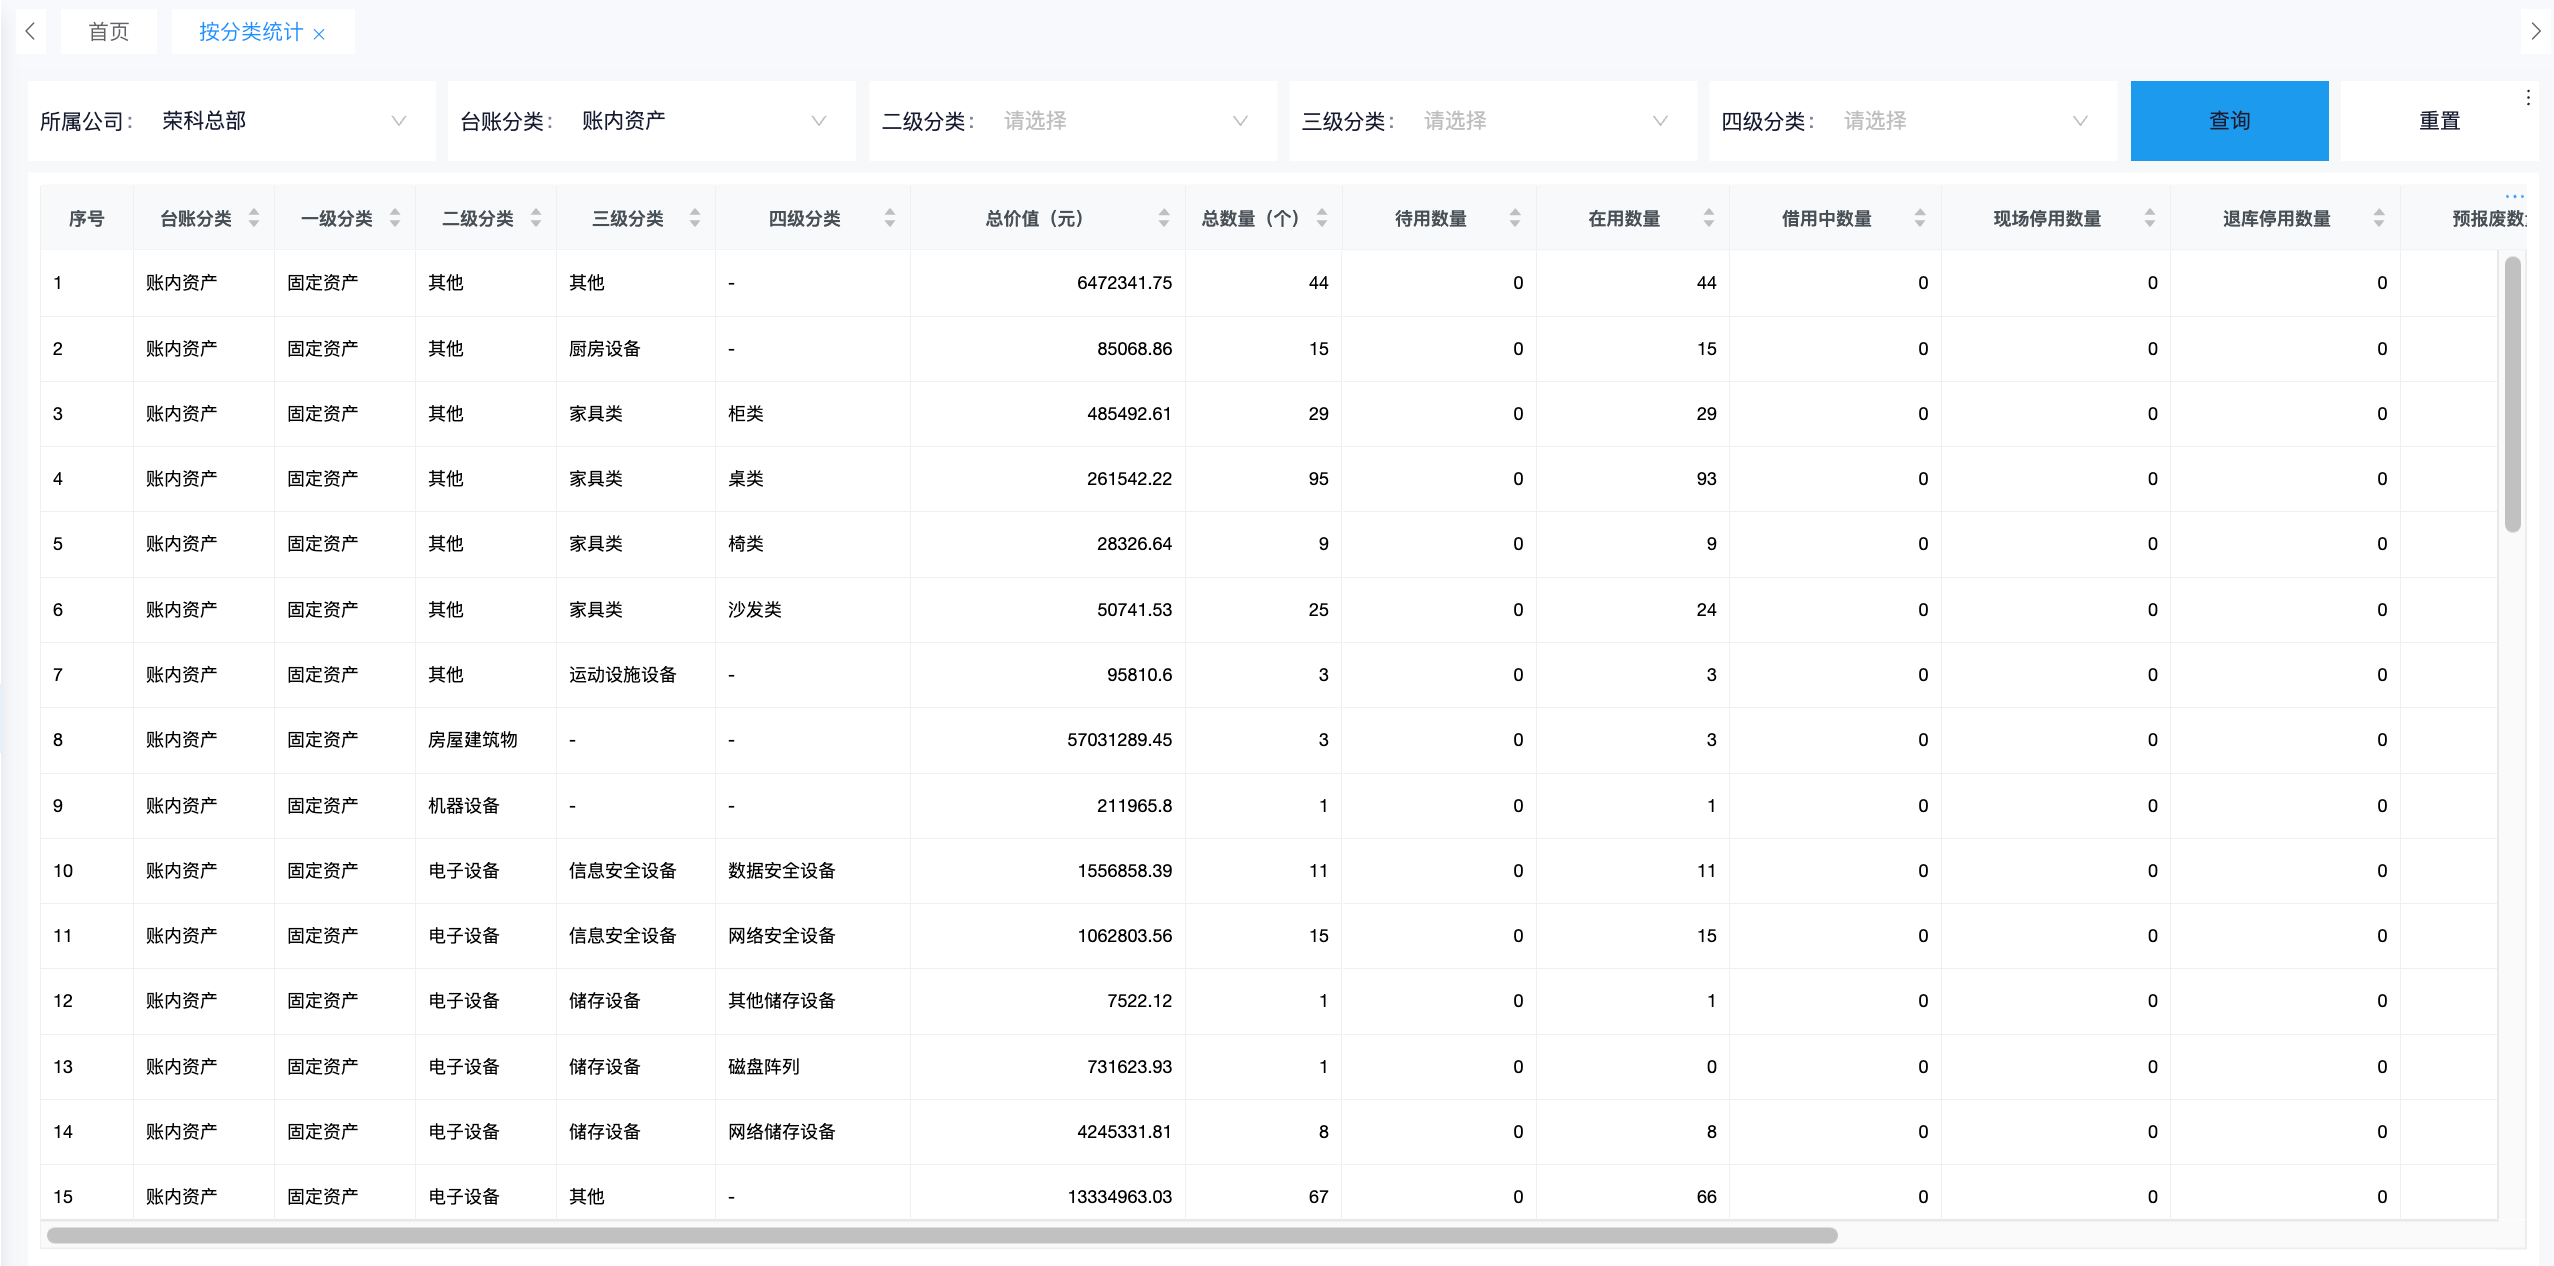Sort by 四级分类 column
Screen dimensions: 2554x1266
(889, 218)
